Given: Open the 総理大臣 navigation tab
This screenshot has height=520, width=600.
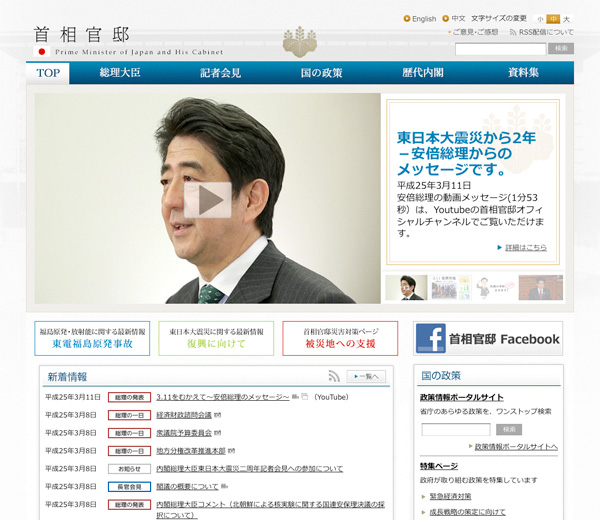Looking at the screenshot, I should (x=122, y=73).
